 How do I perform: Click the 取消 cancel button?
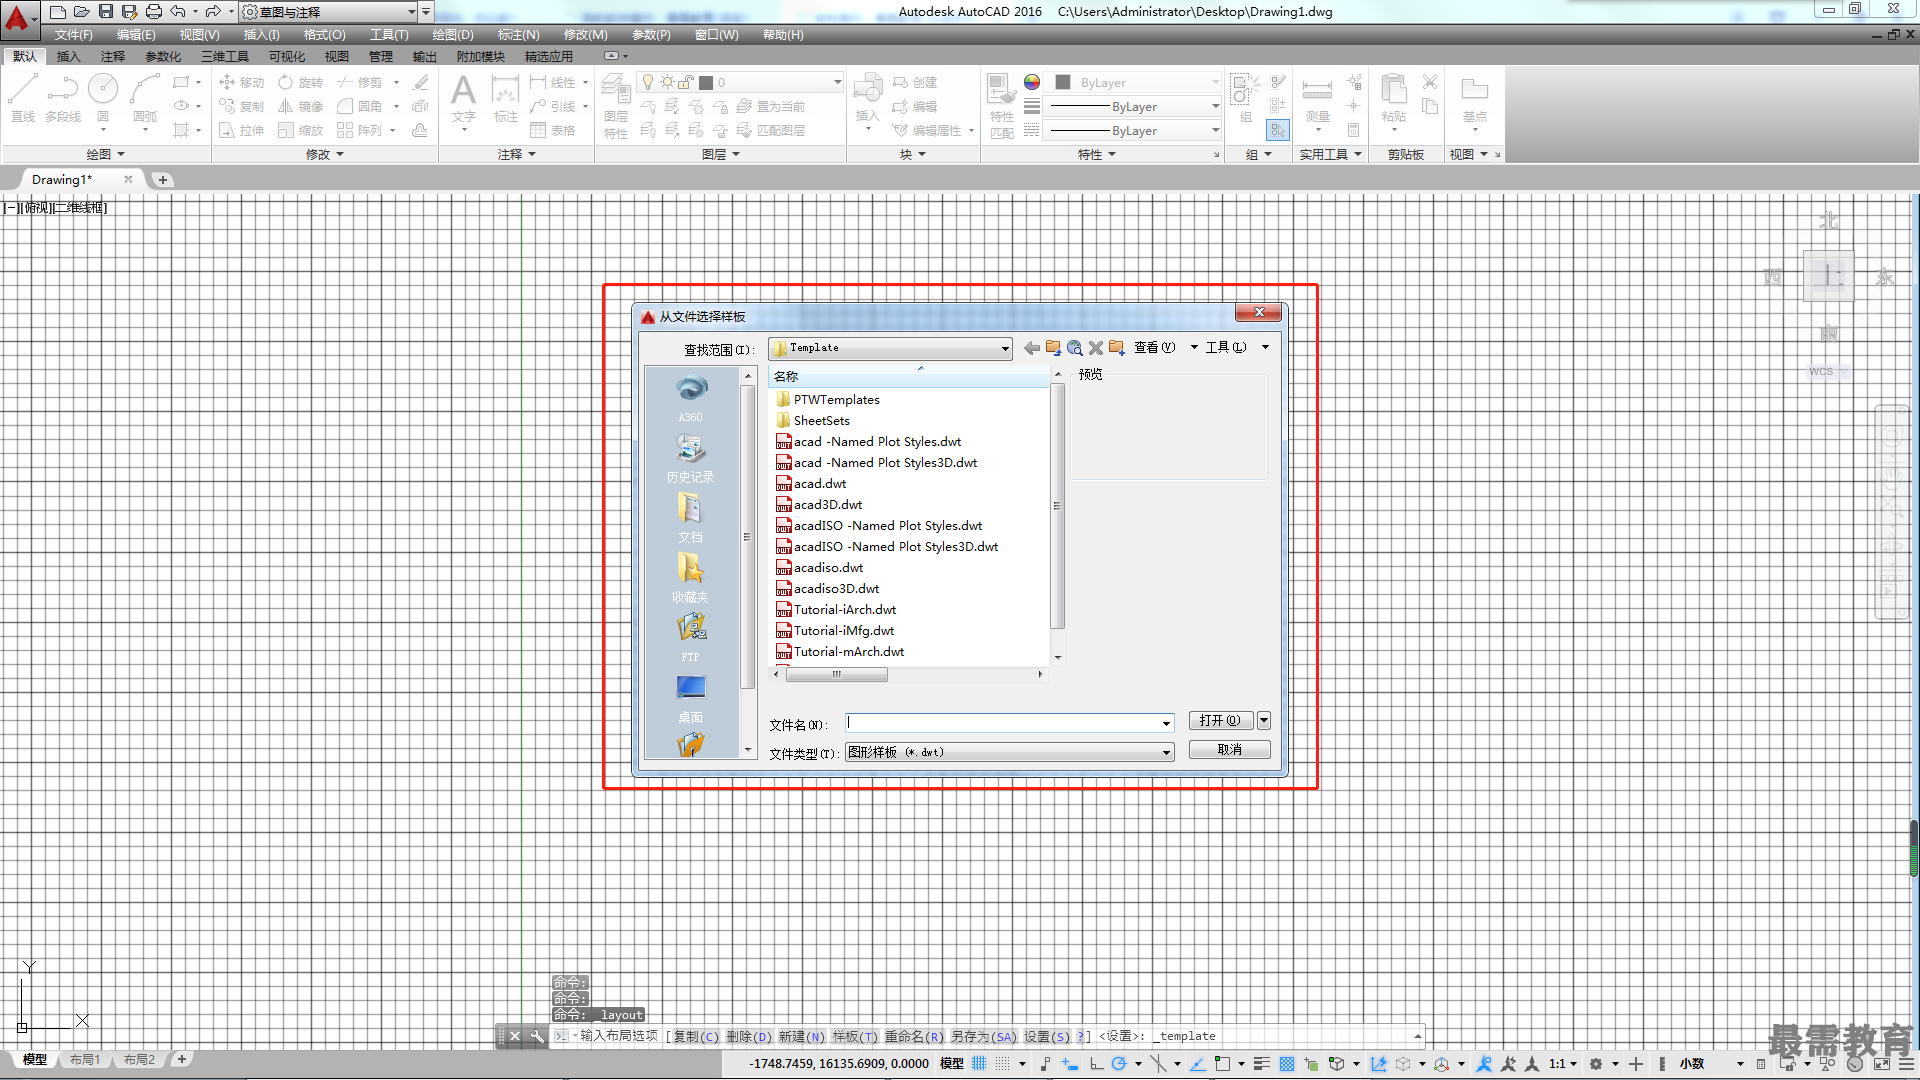coord(1230,750)
